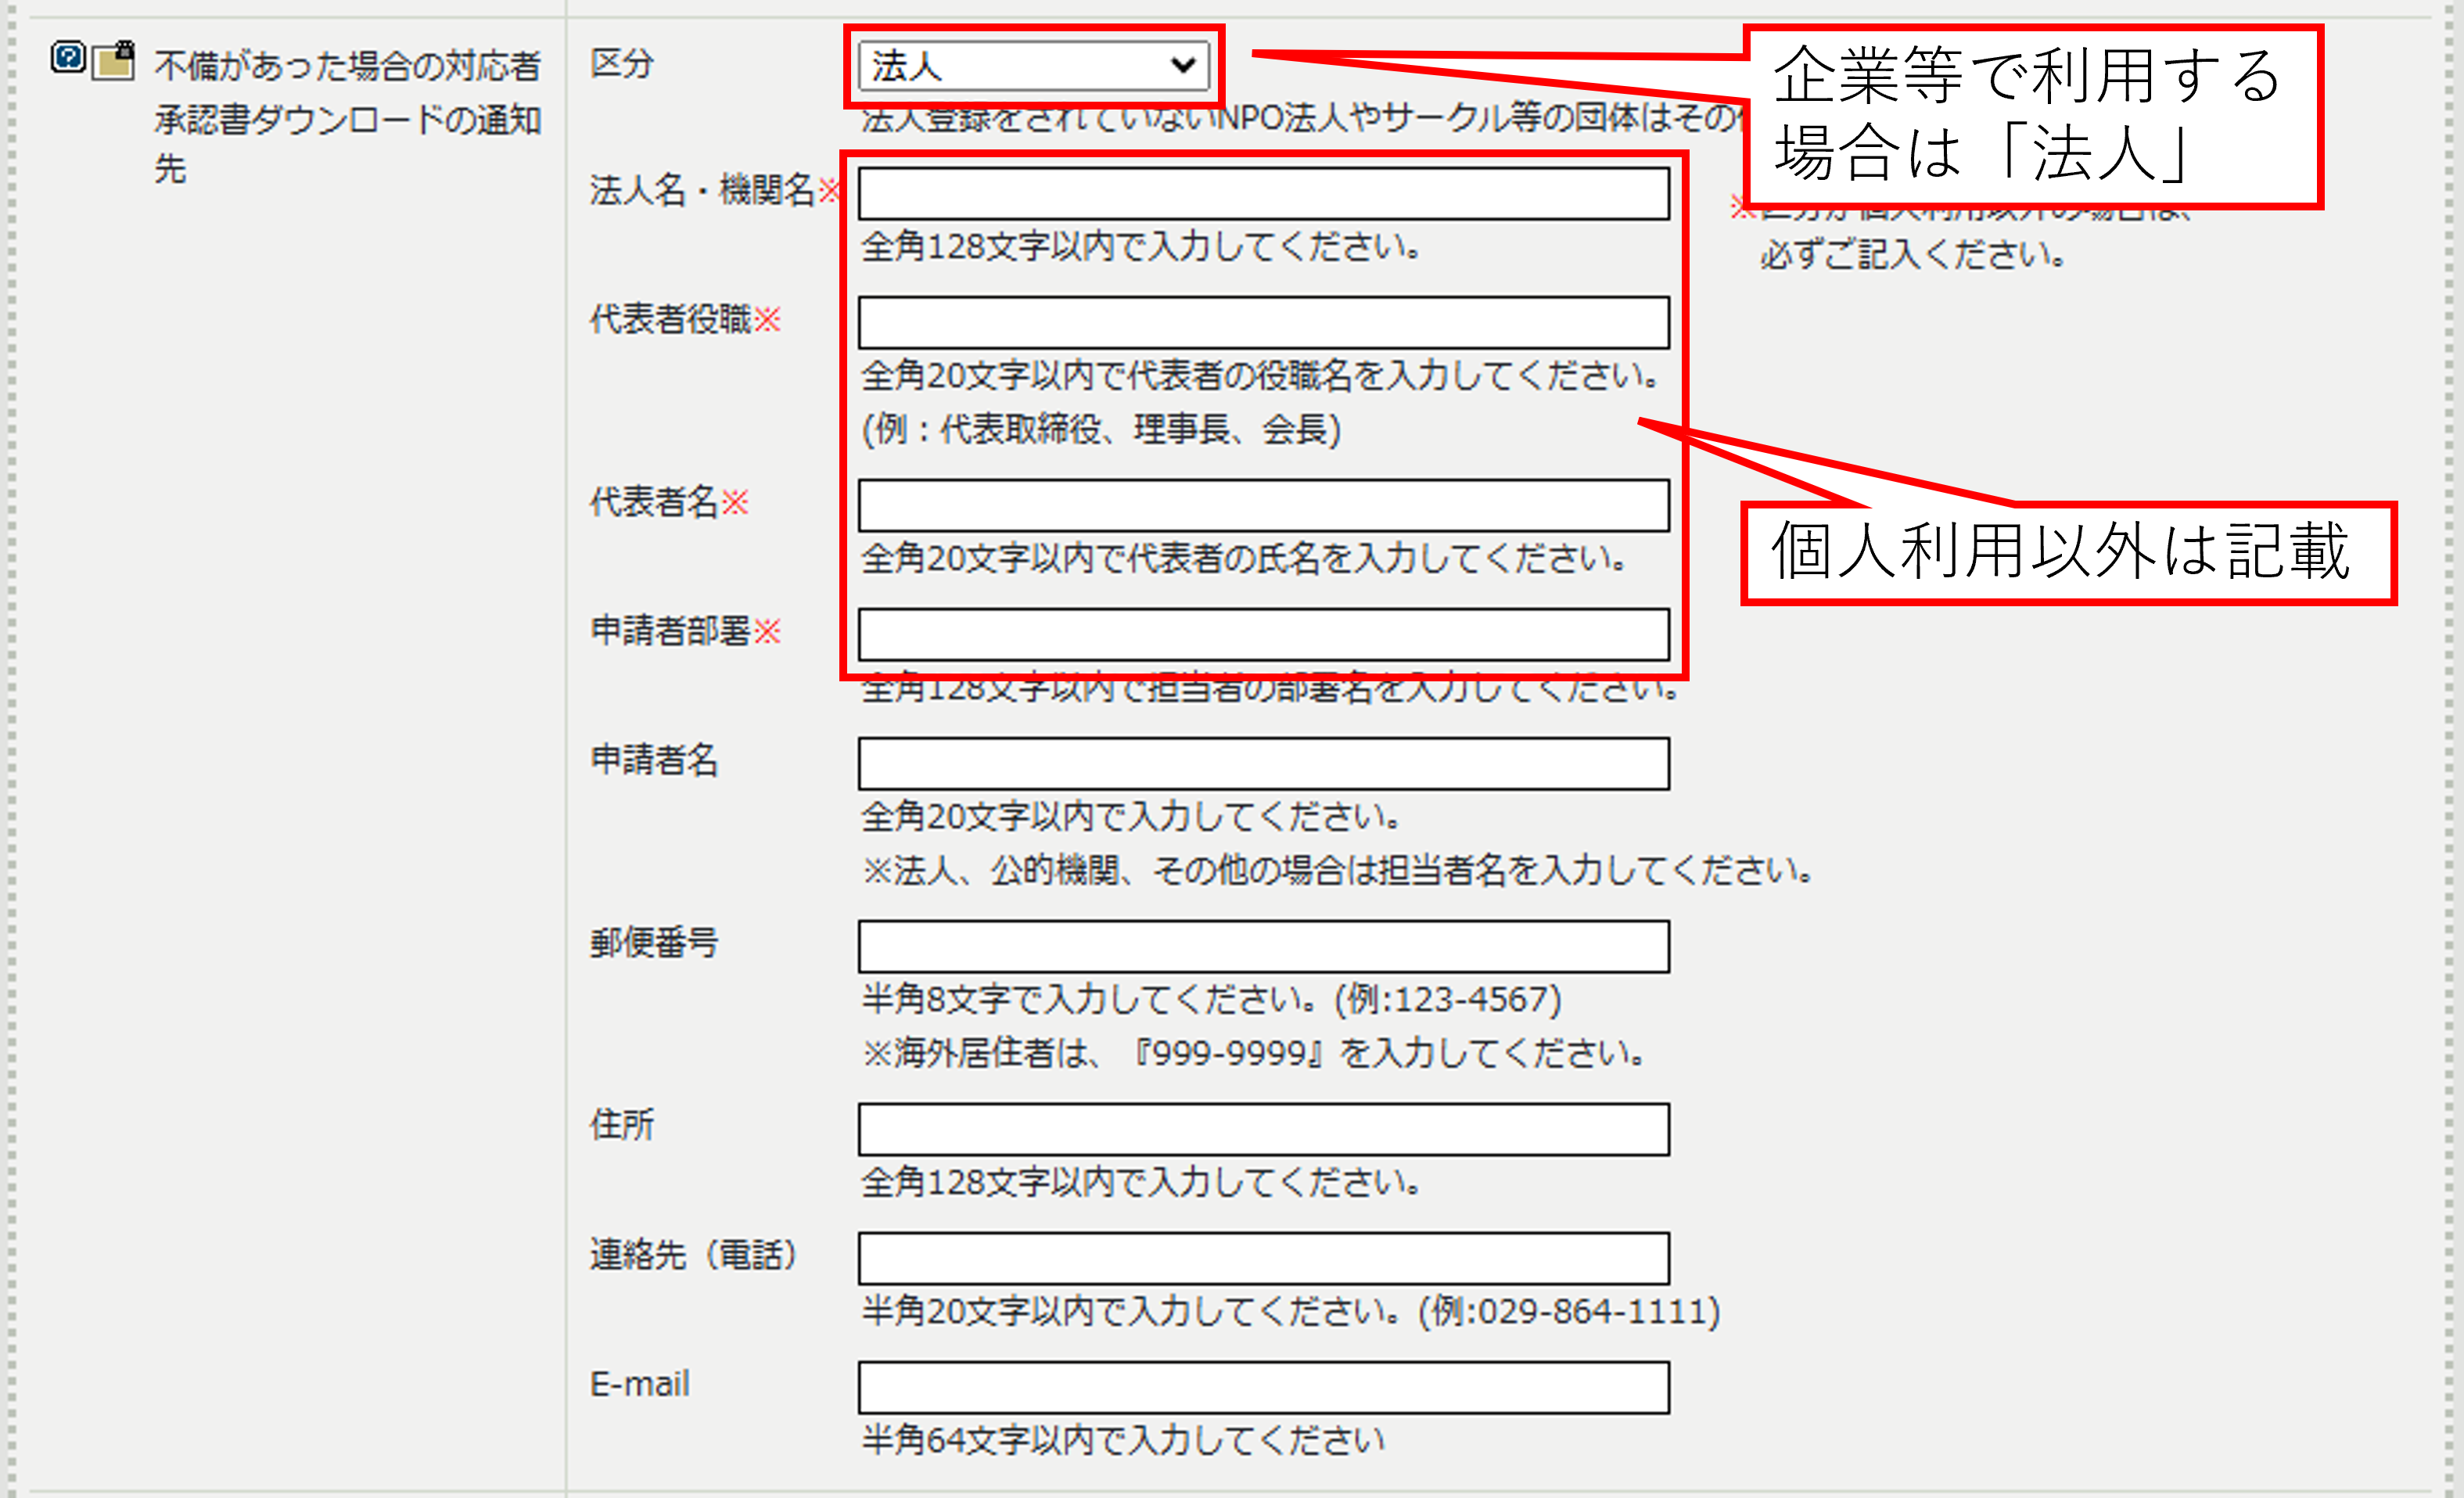
Task: Click note about 海外居住者 999-9999
Action: (1254, 1053)
